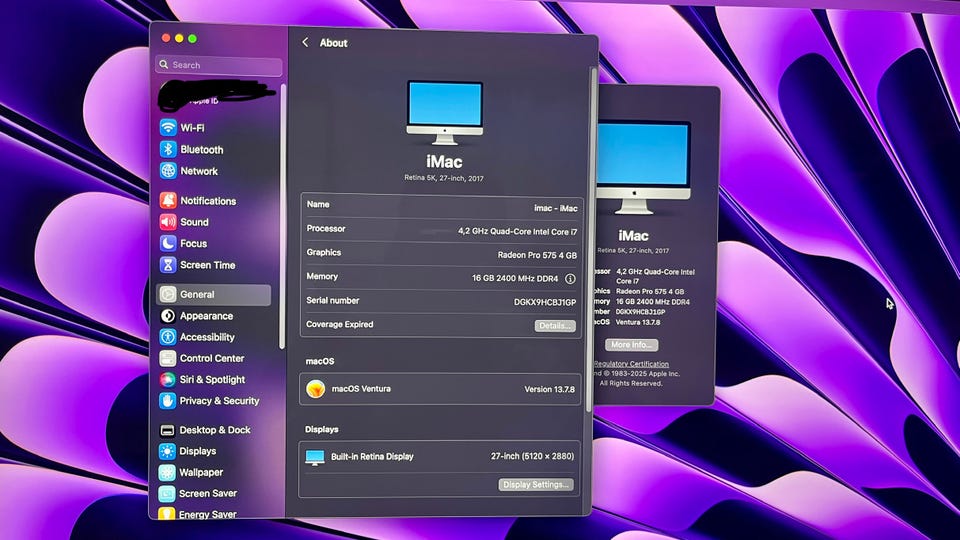Open the Focus moon icon

168,243
